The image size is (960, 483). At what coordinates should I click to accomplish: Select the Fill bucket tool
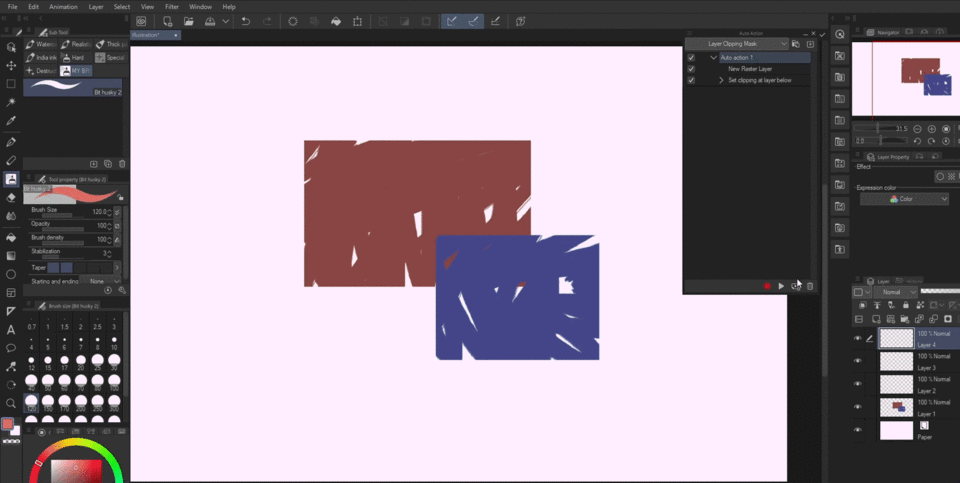coord(11,237)
